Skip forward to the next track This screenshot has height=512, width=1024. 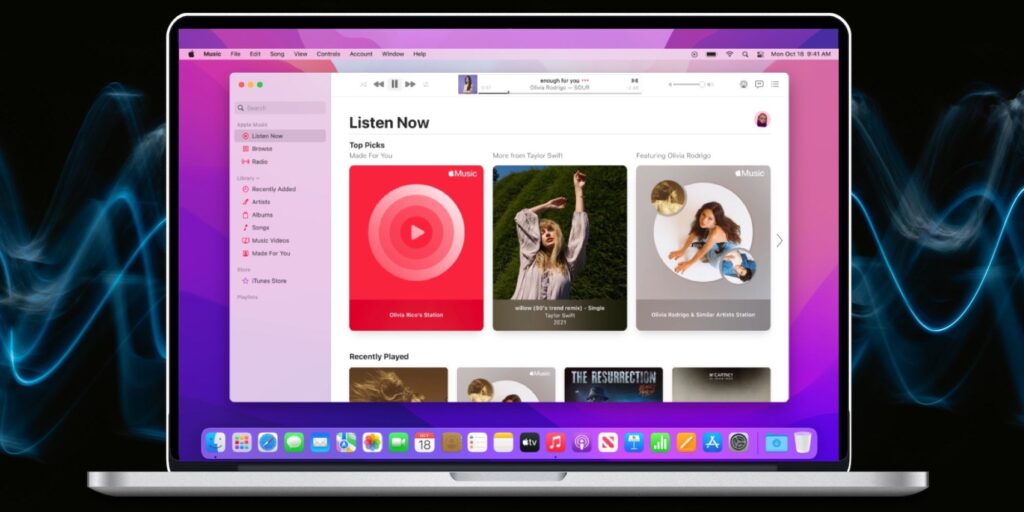coord(410,84)
